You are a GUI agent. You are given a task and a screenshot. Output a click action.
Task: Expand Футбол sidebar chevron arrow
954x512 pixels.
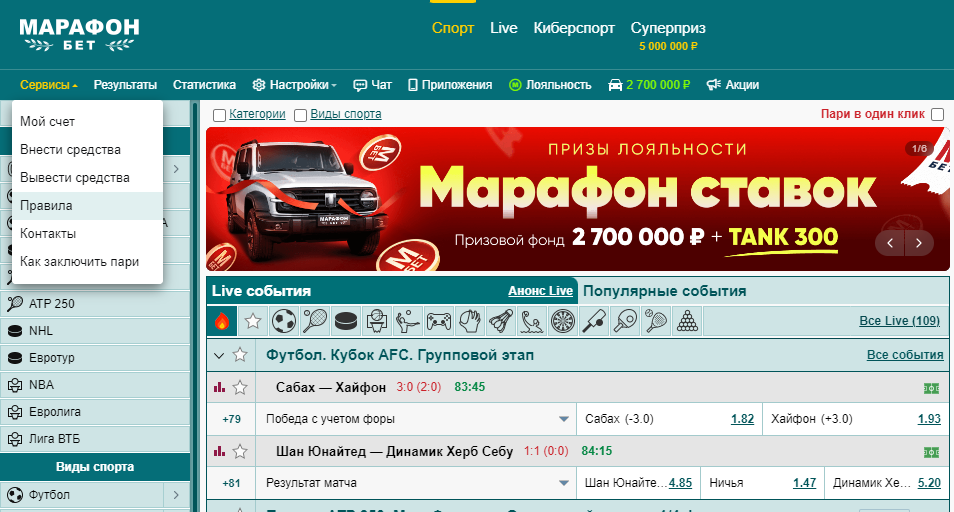(x=176, y=495)
